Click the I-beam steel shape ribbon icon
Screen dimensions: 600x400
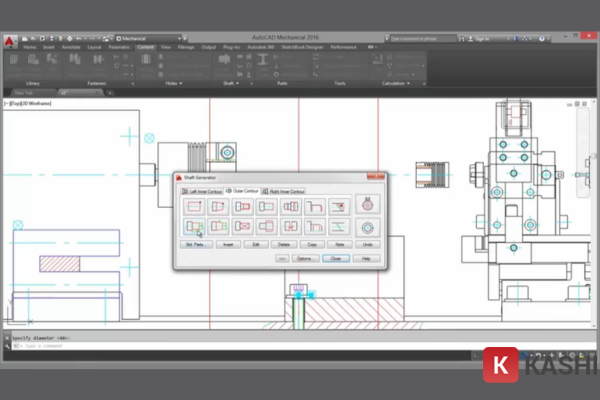click(x=262, y=60)
